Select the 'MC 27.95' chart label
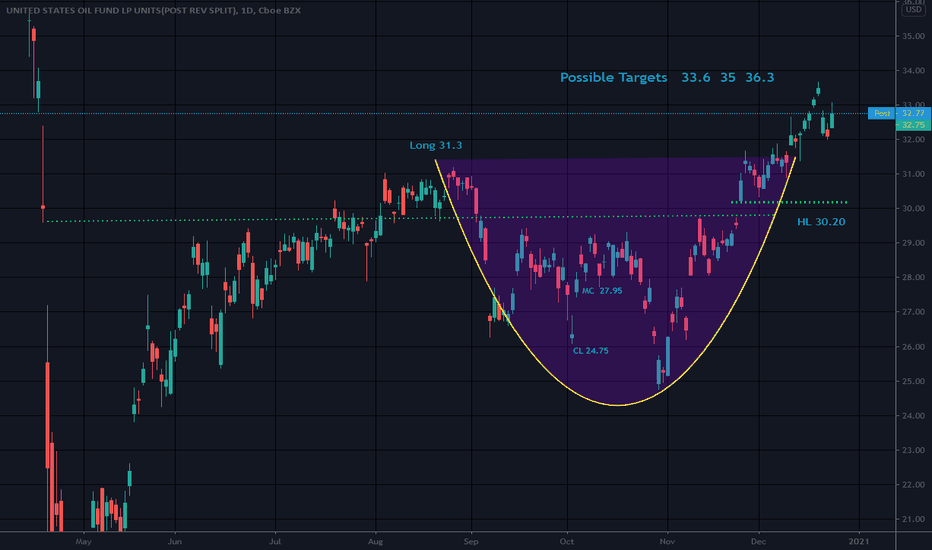 pos(602,291)
